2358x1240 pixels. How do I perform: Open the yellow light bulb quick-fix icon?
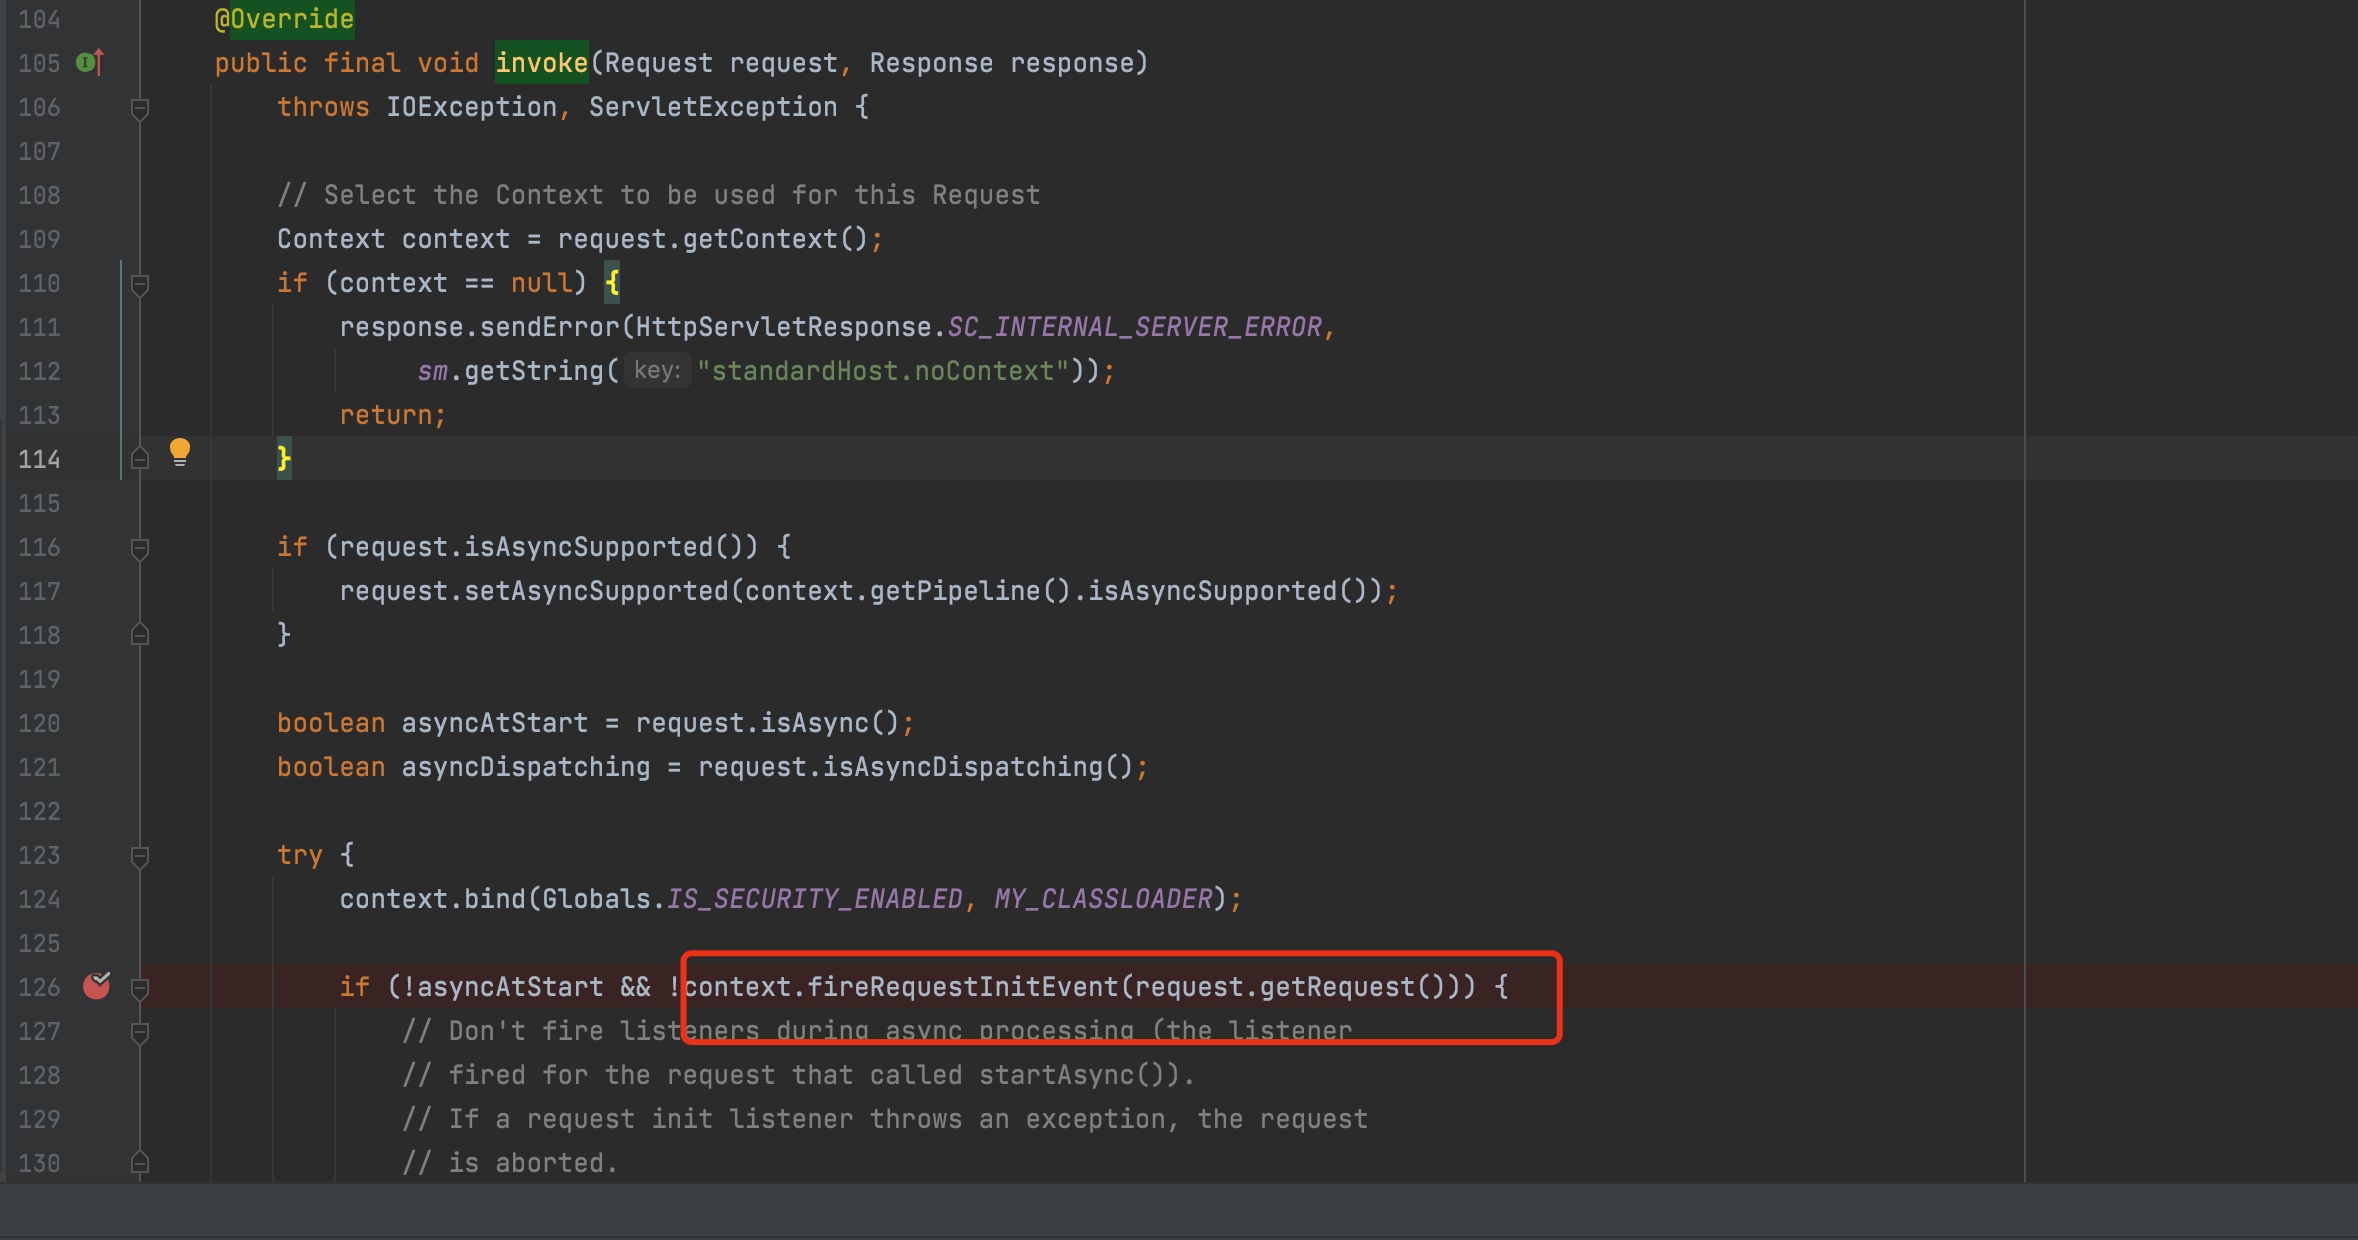point(180,452)
